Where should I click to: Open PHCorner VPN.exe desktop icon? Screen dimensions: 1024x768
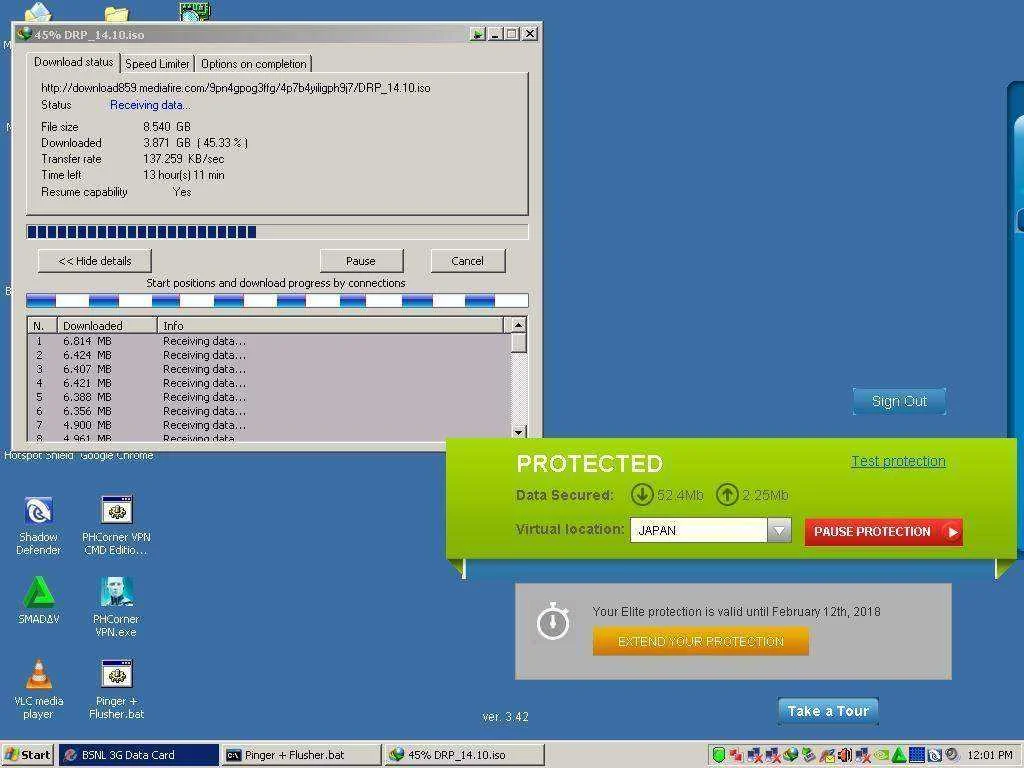[x=116, y=607]
